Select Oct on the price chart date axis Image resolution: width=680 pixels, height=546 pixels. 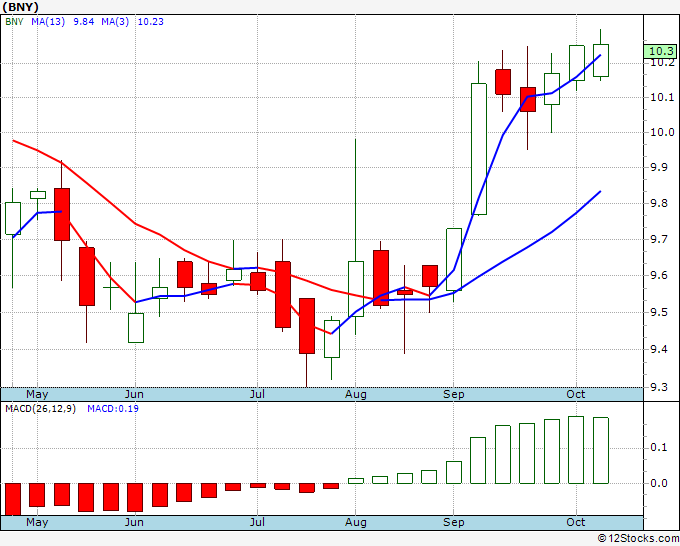pyautogui.click(x=576, y=394)
